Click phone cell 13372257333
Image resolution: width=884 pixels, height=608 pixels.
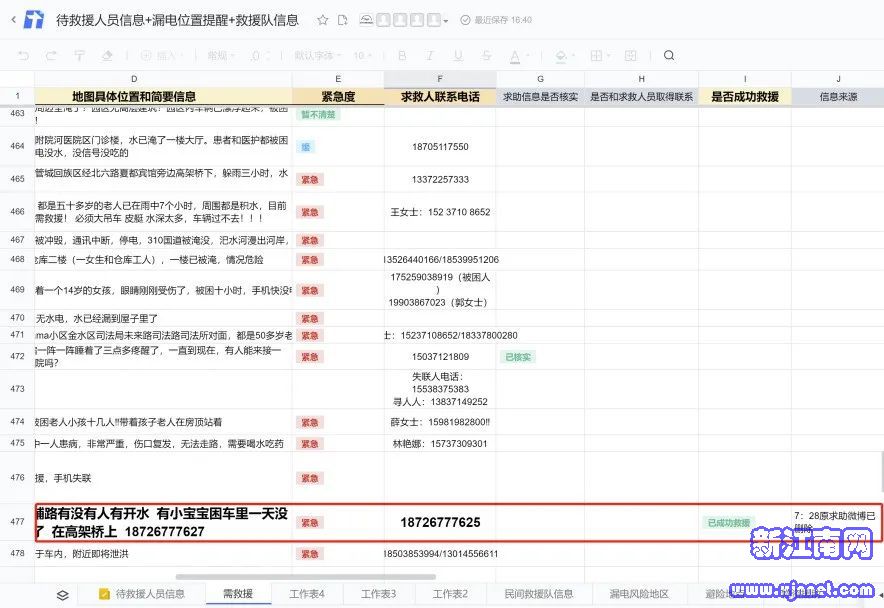(440, 179)
